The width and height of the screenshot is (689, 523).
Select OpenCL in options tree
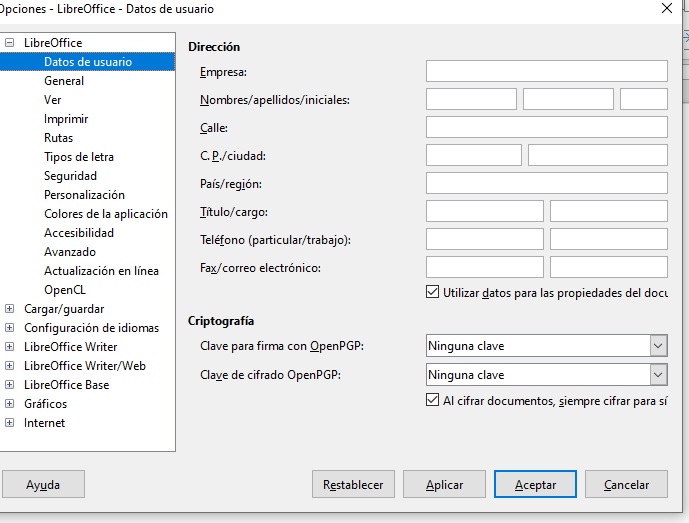(65, 290)
